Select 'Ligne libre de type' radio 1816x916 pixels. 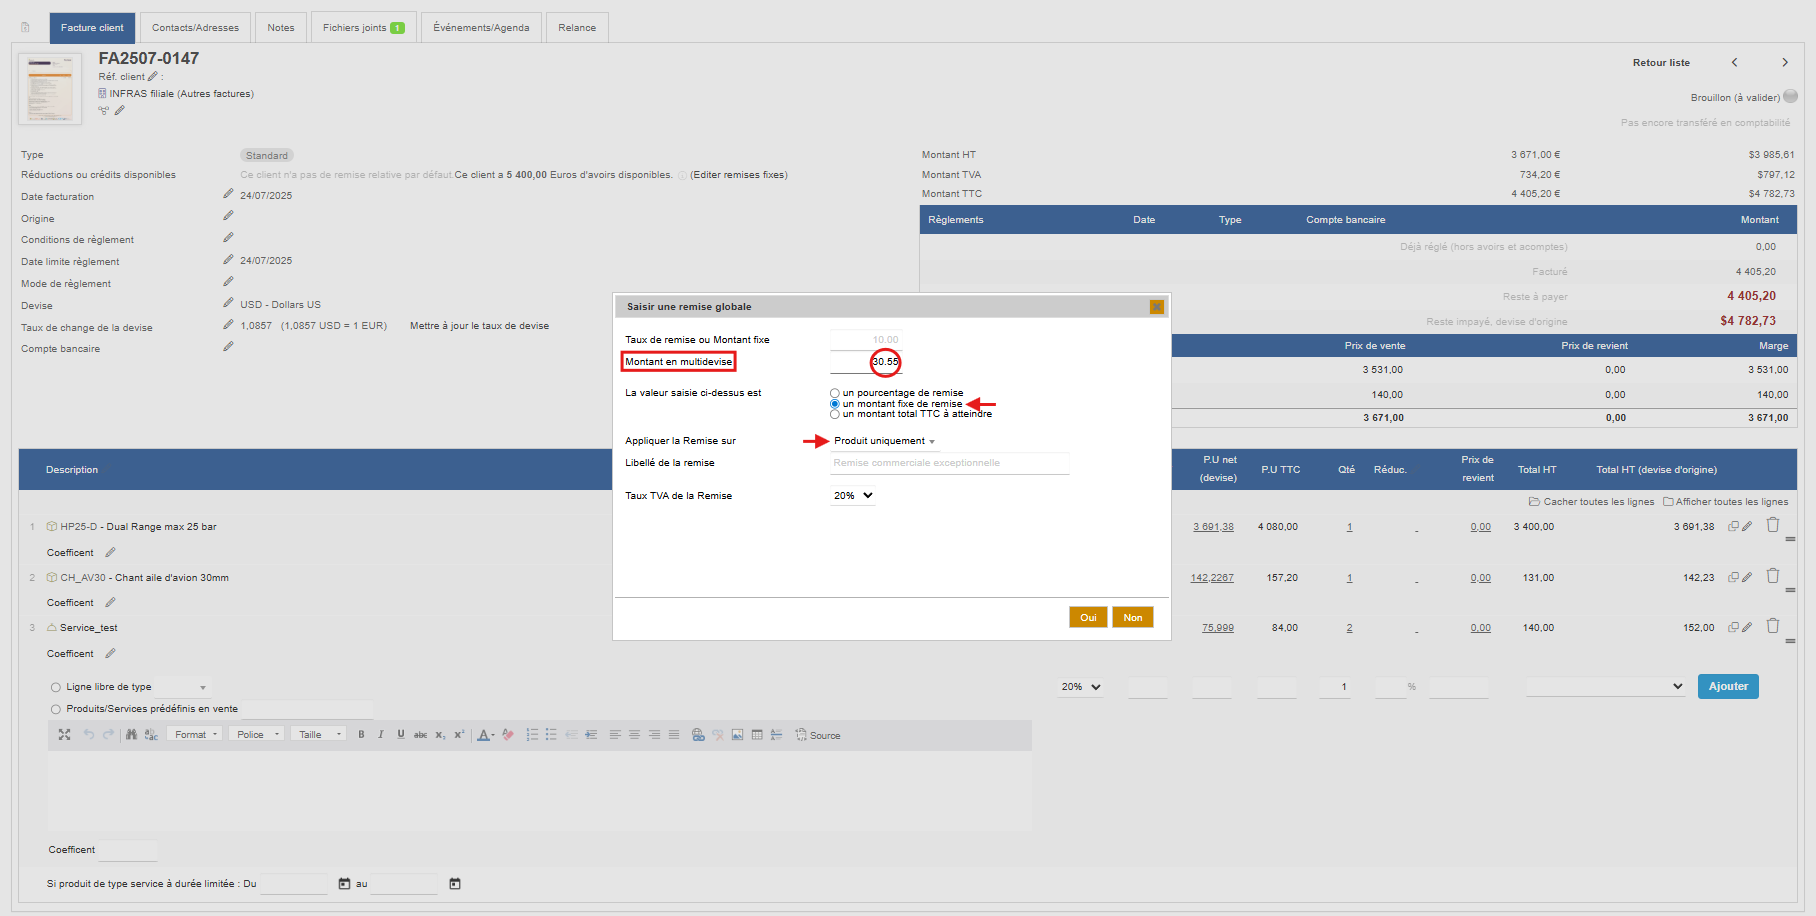(x=56, y=687)
